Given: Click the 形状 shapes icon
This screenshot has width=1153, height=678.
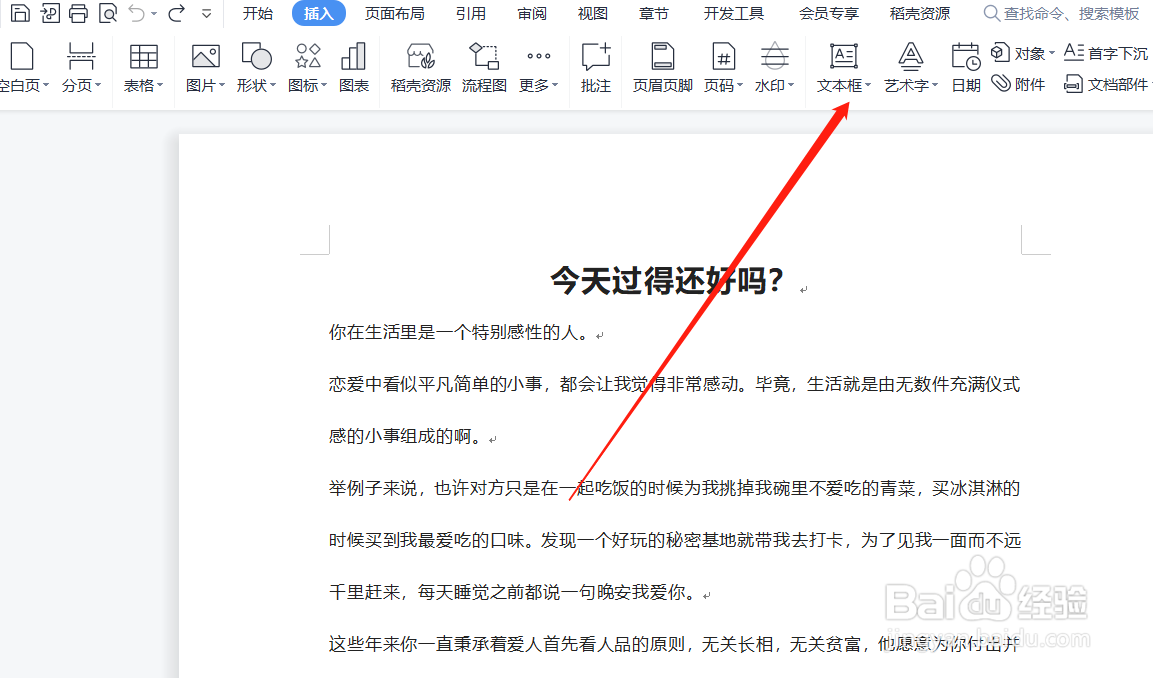Looking at the screenshot, I should (256, 57).
